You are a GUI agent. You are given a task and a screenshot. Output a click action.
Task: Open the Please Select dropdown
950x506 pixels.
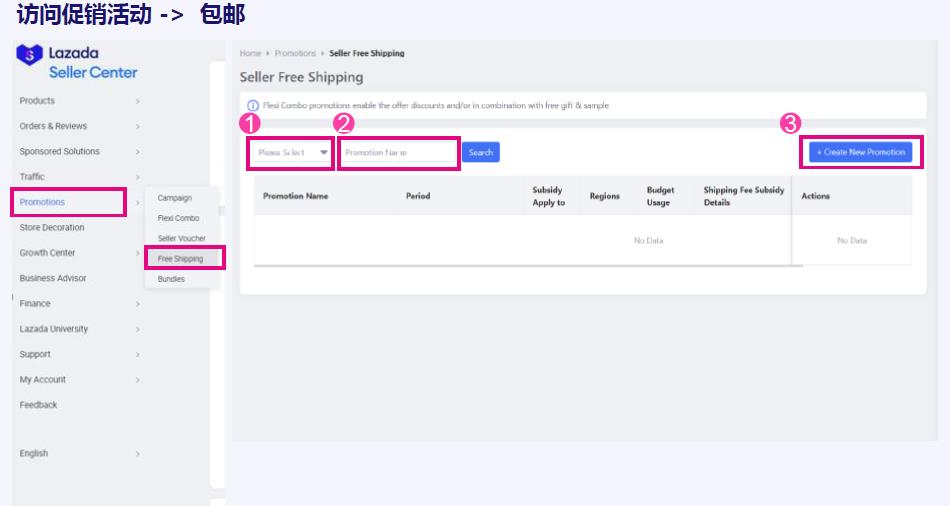coord(291,153)
